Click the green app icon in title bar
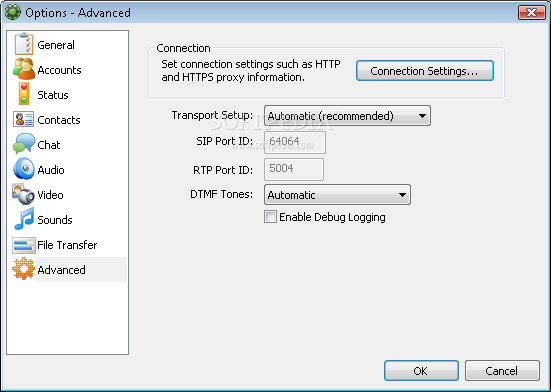The height and width of the screenshot is (392, 551). tap(13, 12)
